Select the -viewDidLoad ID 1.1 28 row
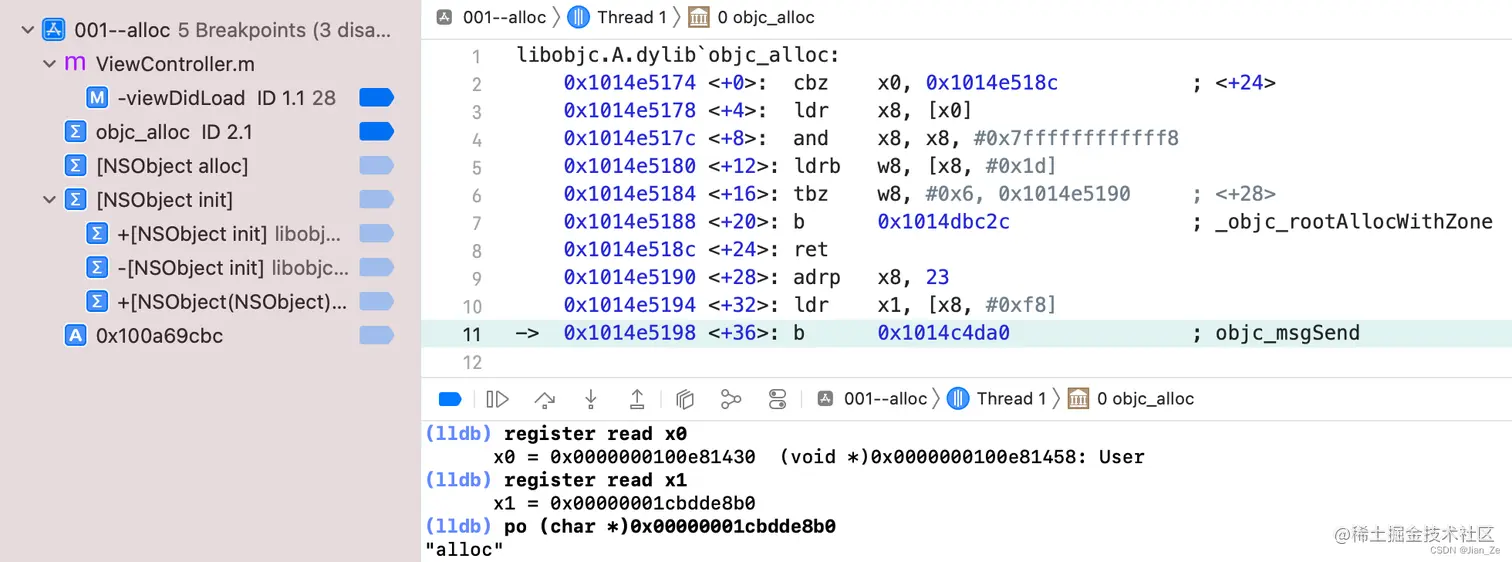The image size is (1512, 562). pos(210,98)
